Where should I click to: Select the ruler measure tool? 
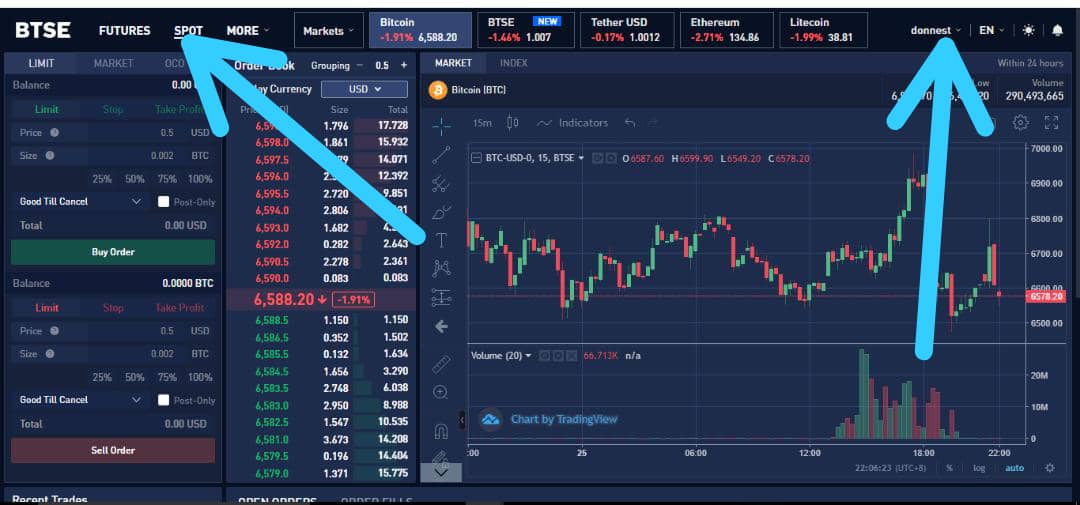[441, 363]
